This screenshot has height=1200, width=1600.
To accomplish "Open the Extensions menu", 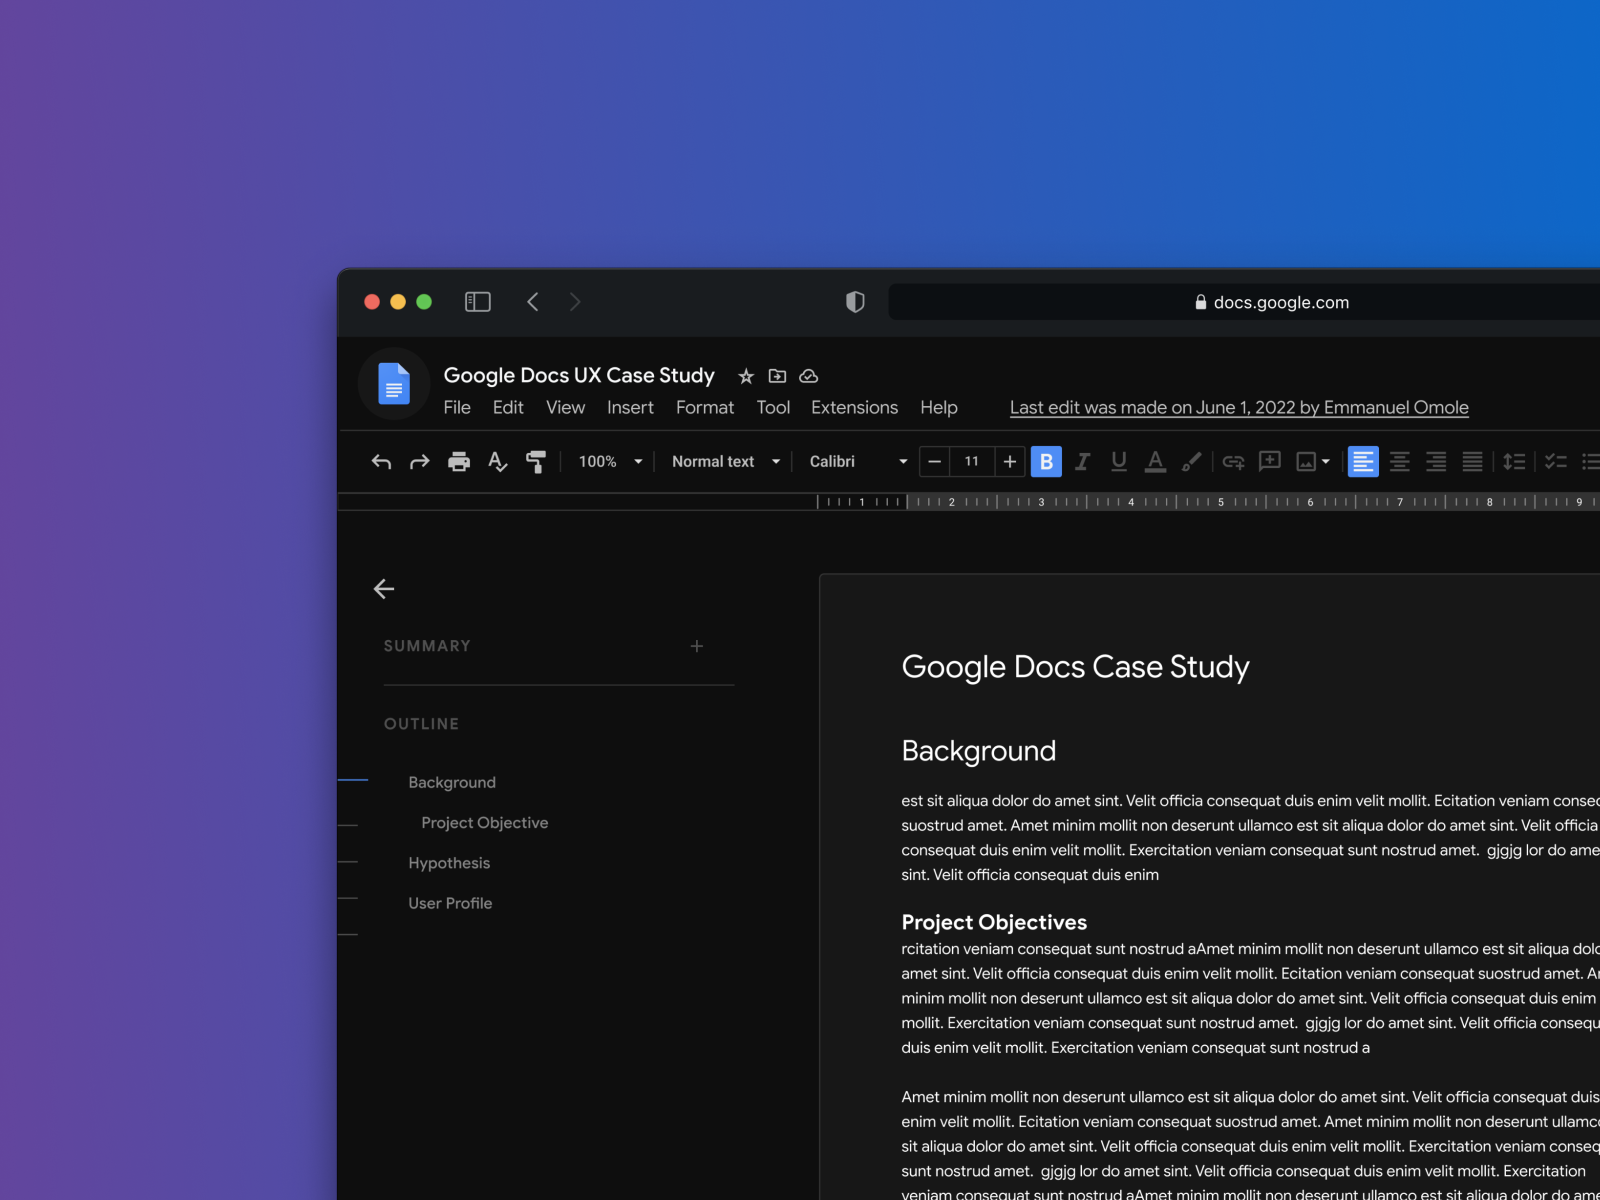I will (x=854, y=407).
